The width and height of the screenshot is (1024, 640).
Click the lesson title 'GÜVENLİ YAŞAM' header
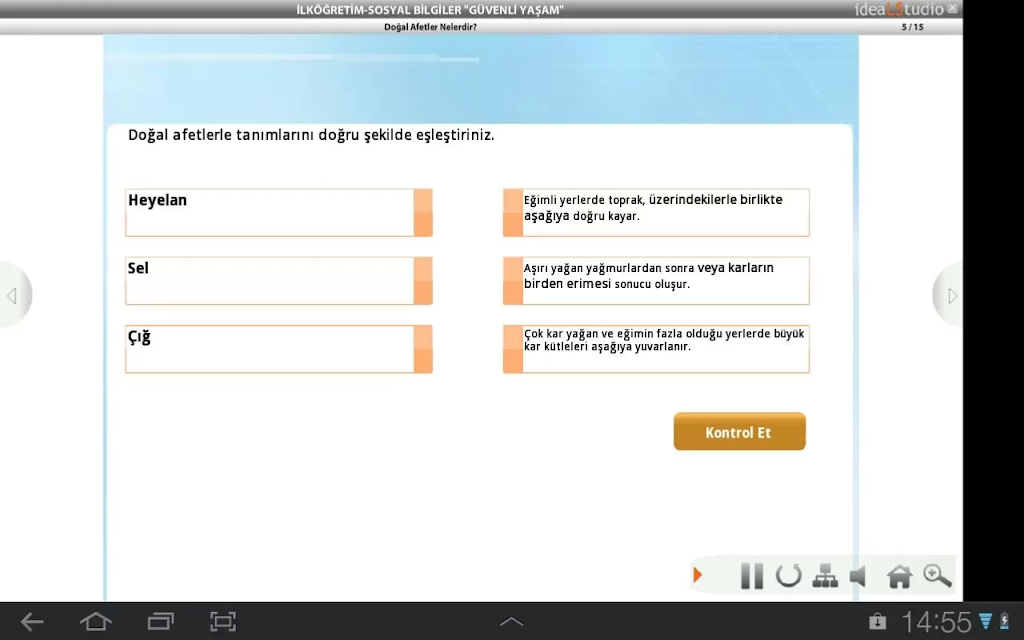pyautogui.click(x=430, y=10)
